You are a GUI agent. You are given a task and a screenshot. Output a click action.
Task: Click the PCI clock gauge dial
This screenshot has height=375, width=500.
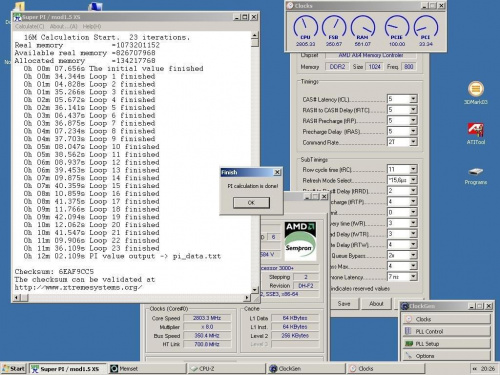tap(426, 27)
